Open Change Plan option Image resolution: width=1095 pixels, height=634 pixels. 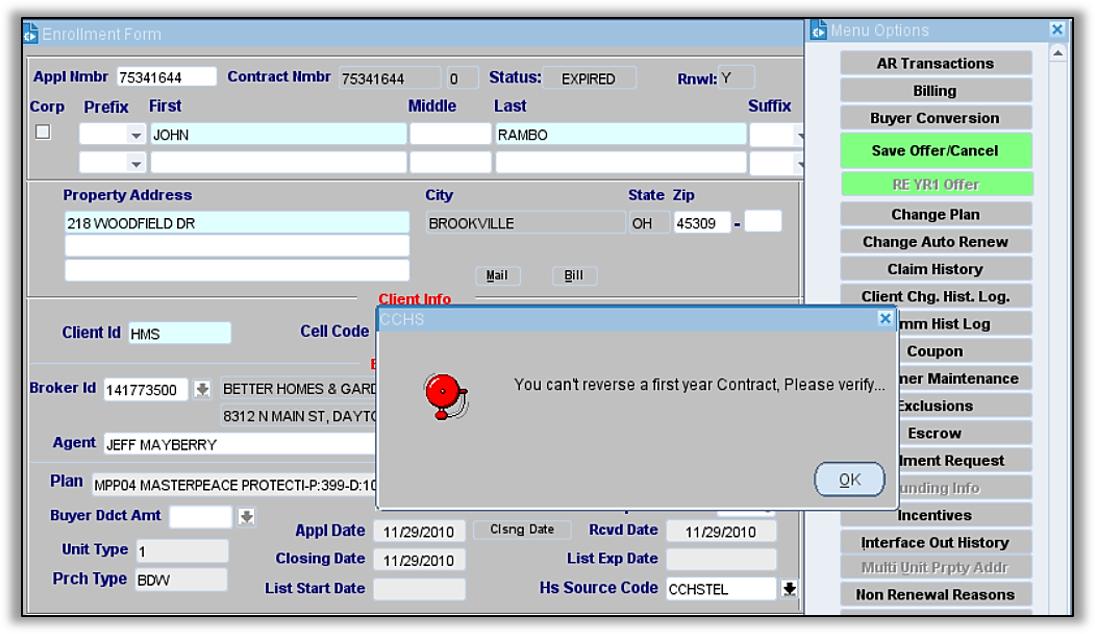936,214
